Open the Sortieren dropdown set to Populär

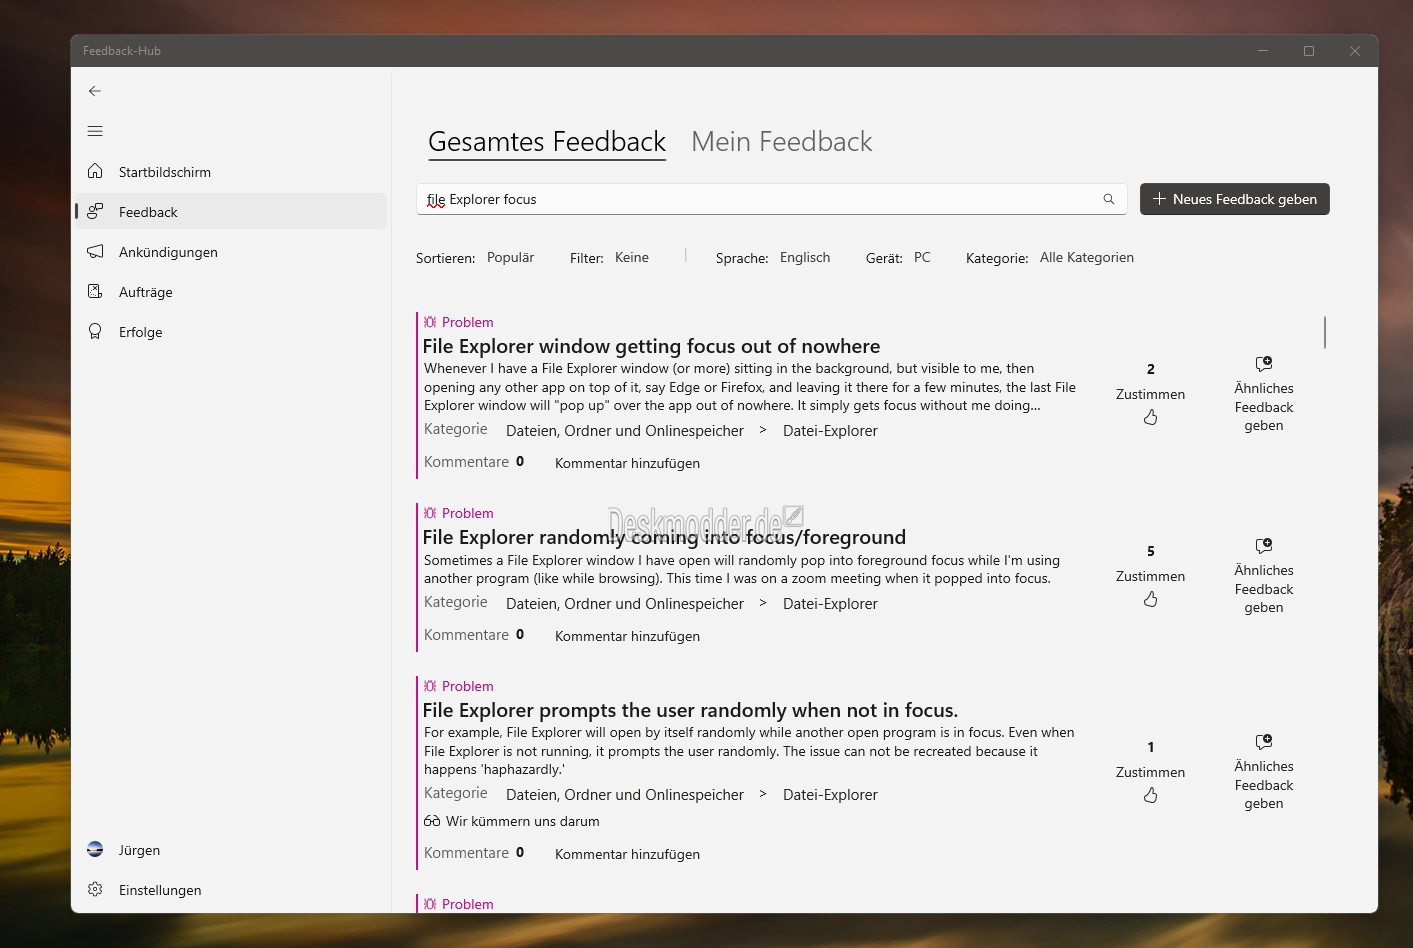coord(510,258)
